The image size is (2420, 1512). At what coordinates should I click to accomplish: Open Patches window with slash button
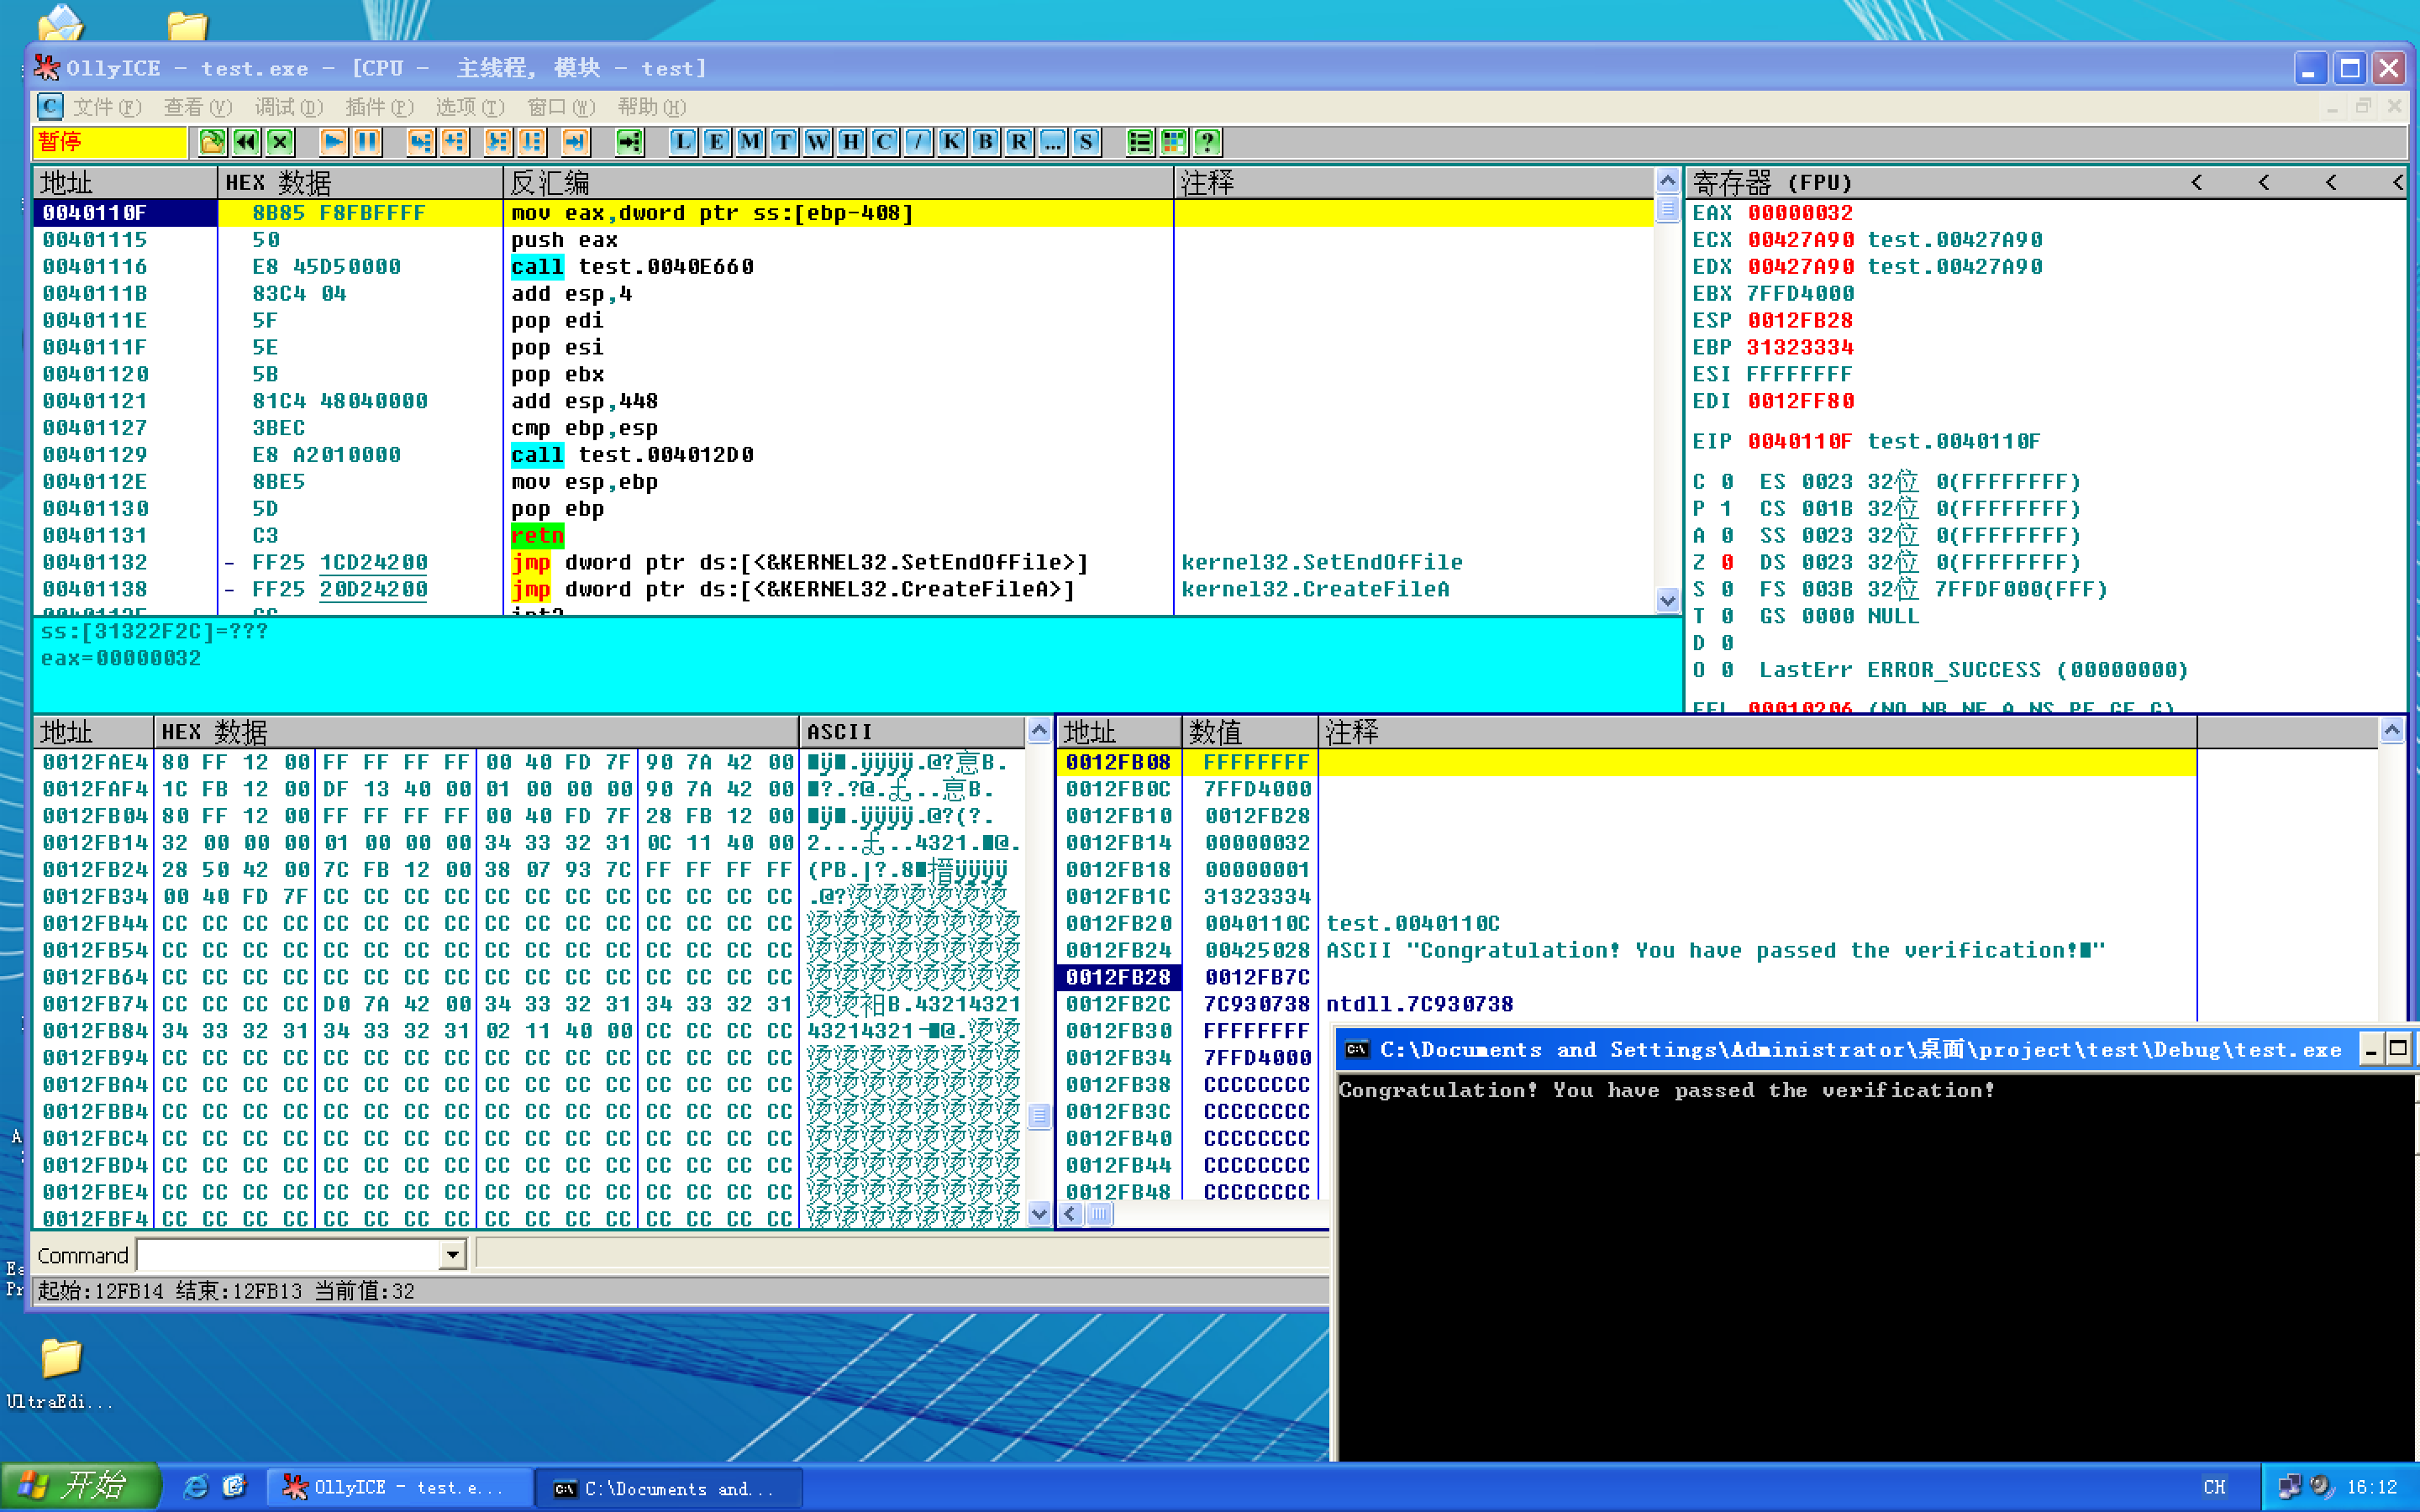click(x=918, y=142)
